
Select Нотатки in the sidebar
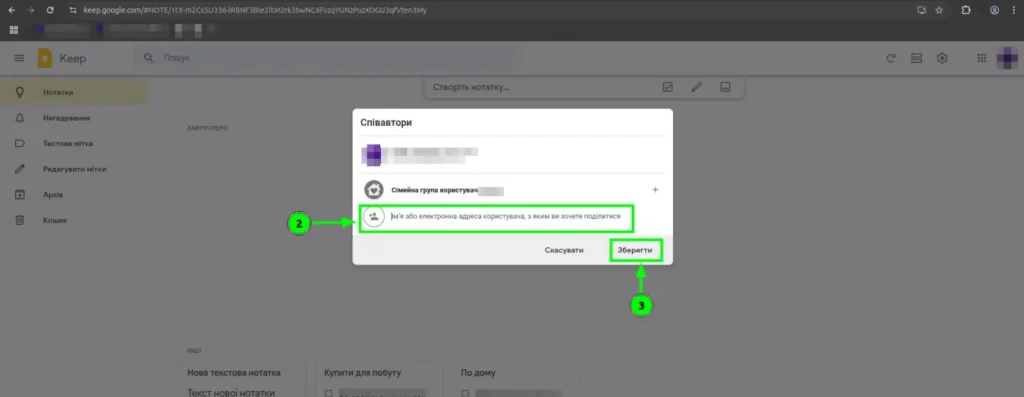[x=74, y=93]
